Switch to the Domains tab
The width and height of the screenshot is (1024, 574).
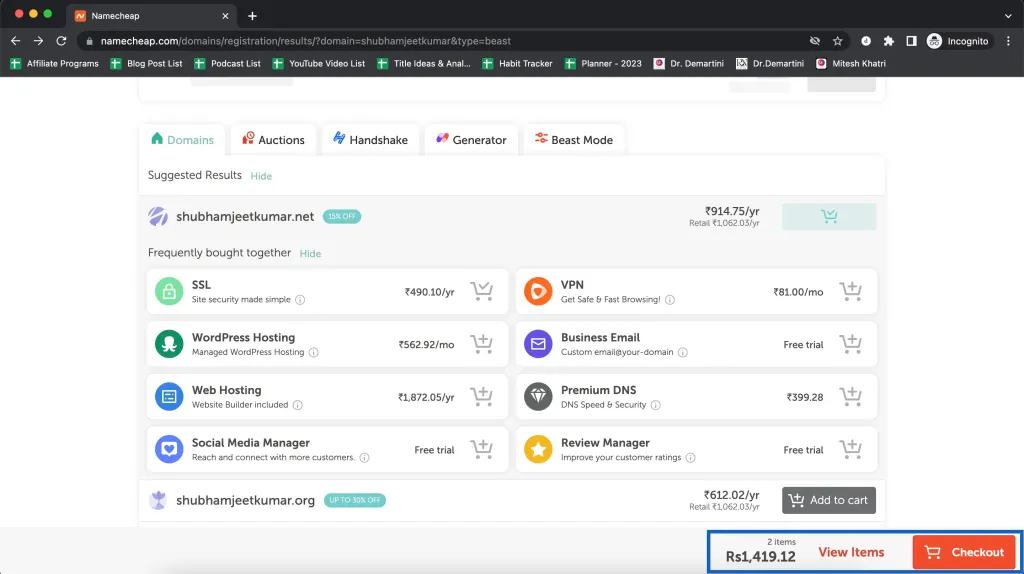(182, 140)
